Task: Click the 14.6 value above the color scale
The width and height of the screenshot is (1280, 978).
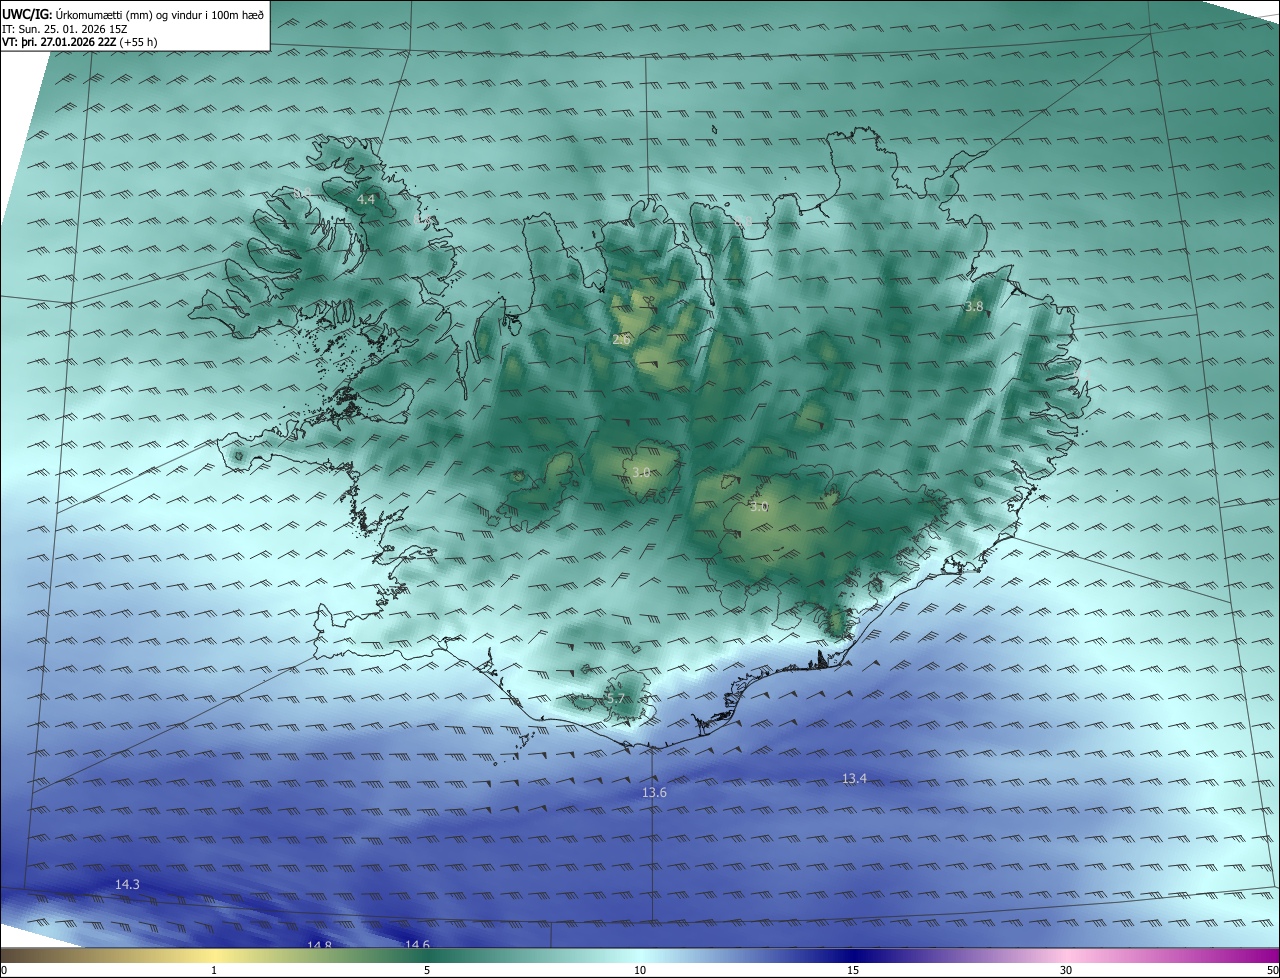Action: (417, 945)
